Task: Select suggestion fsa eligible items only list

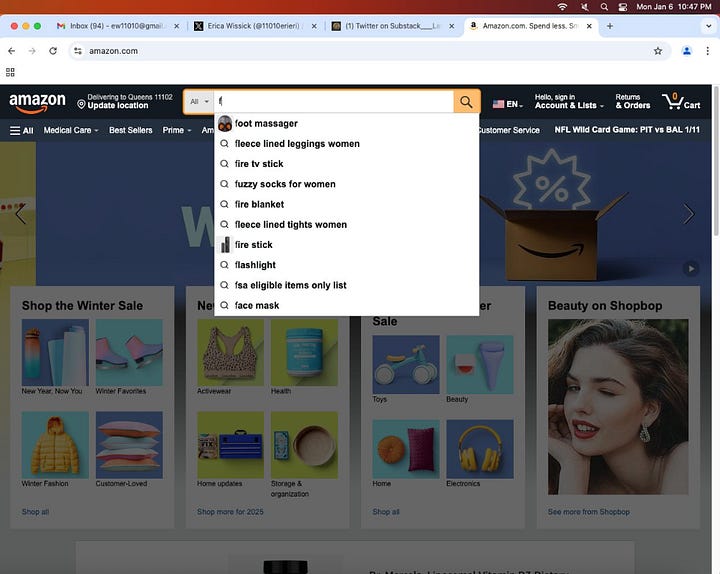Action: tap(347, 285)
